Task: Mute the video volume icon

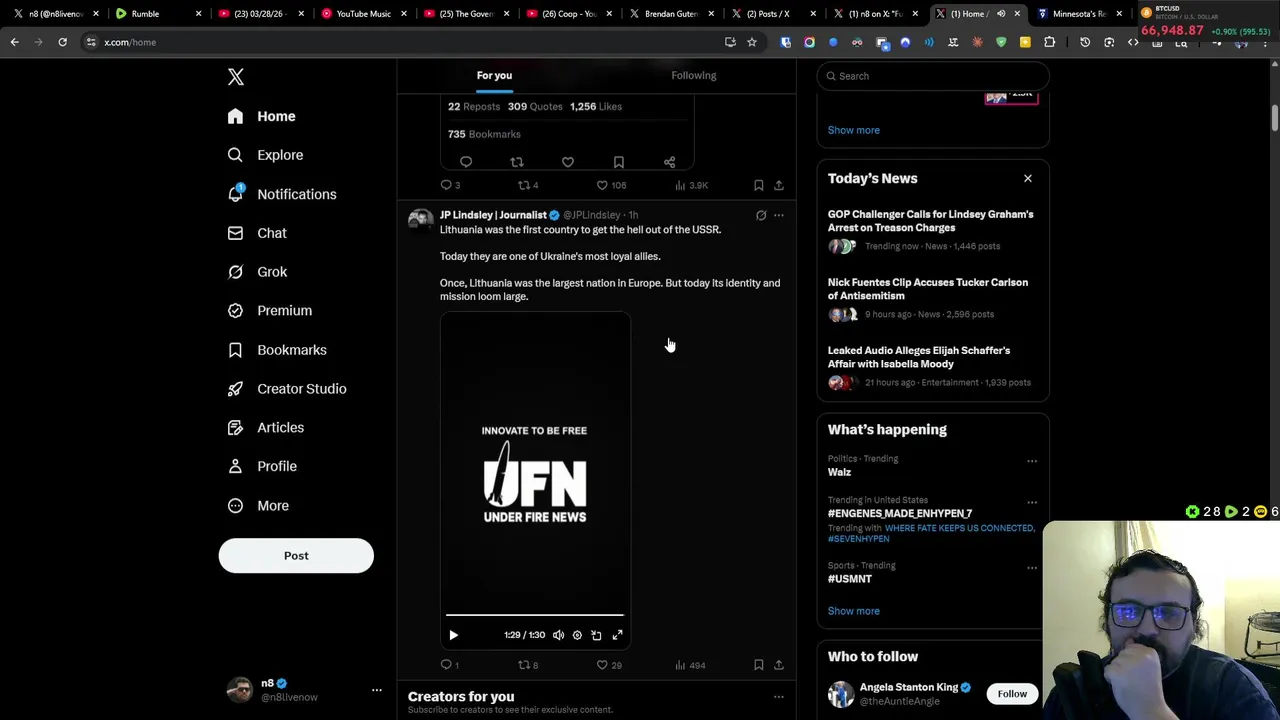Action: pos(558,635)
